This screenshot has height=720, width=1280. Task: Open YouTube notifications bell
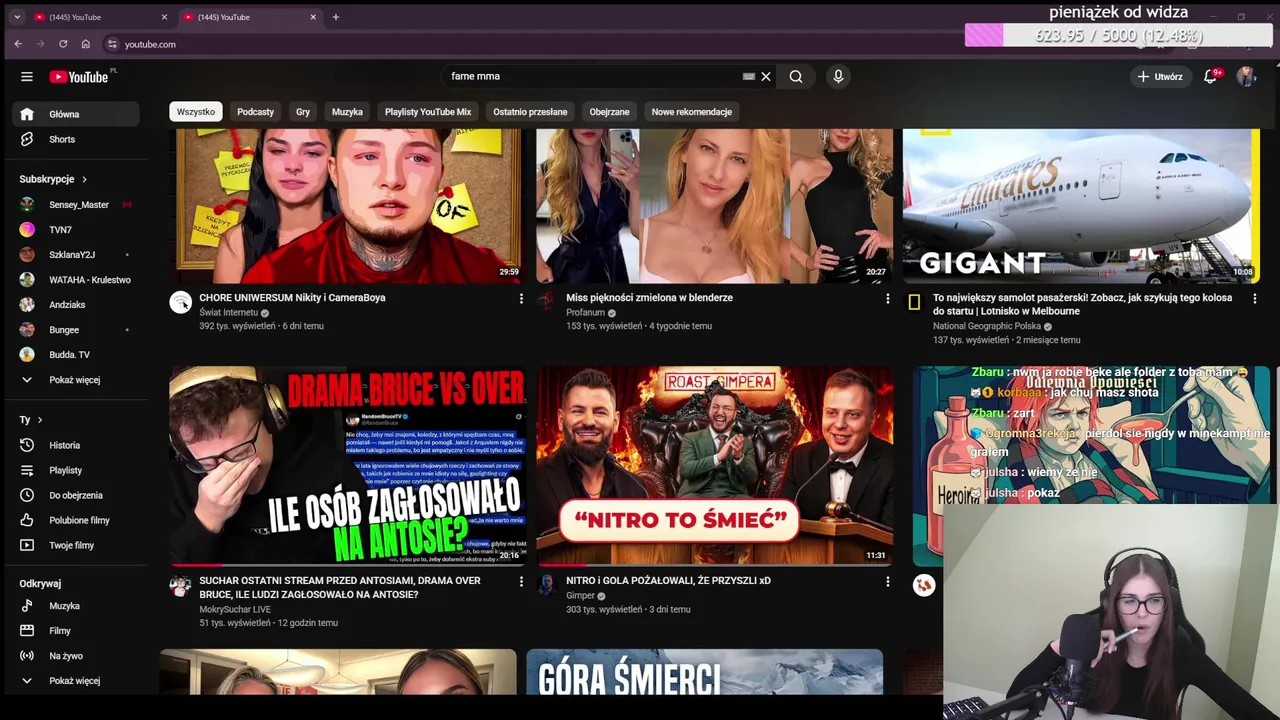click(1211, 76)
